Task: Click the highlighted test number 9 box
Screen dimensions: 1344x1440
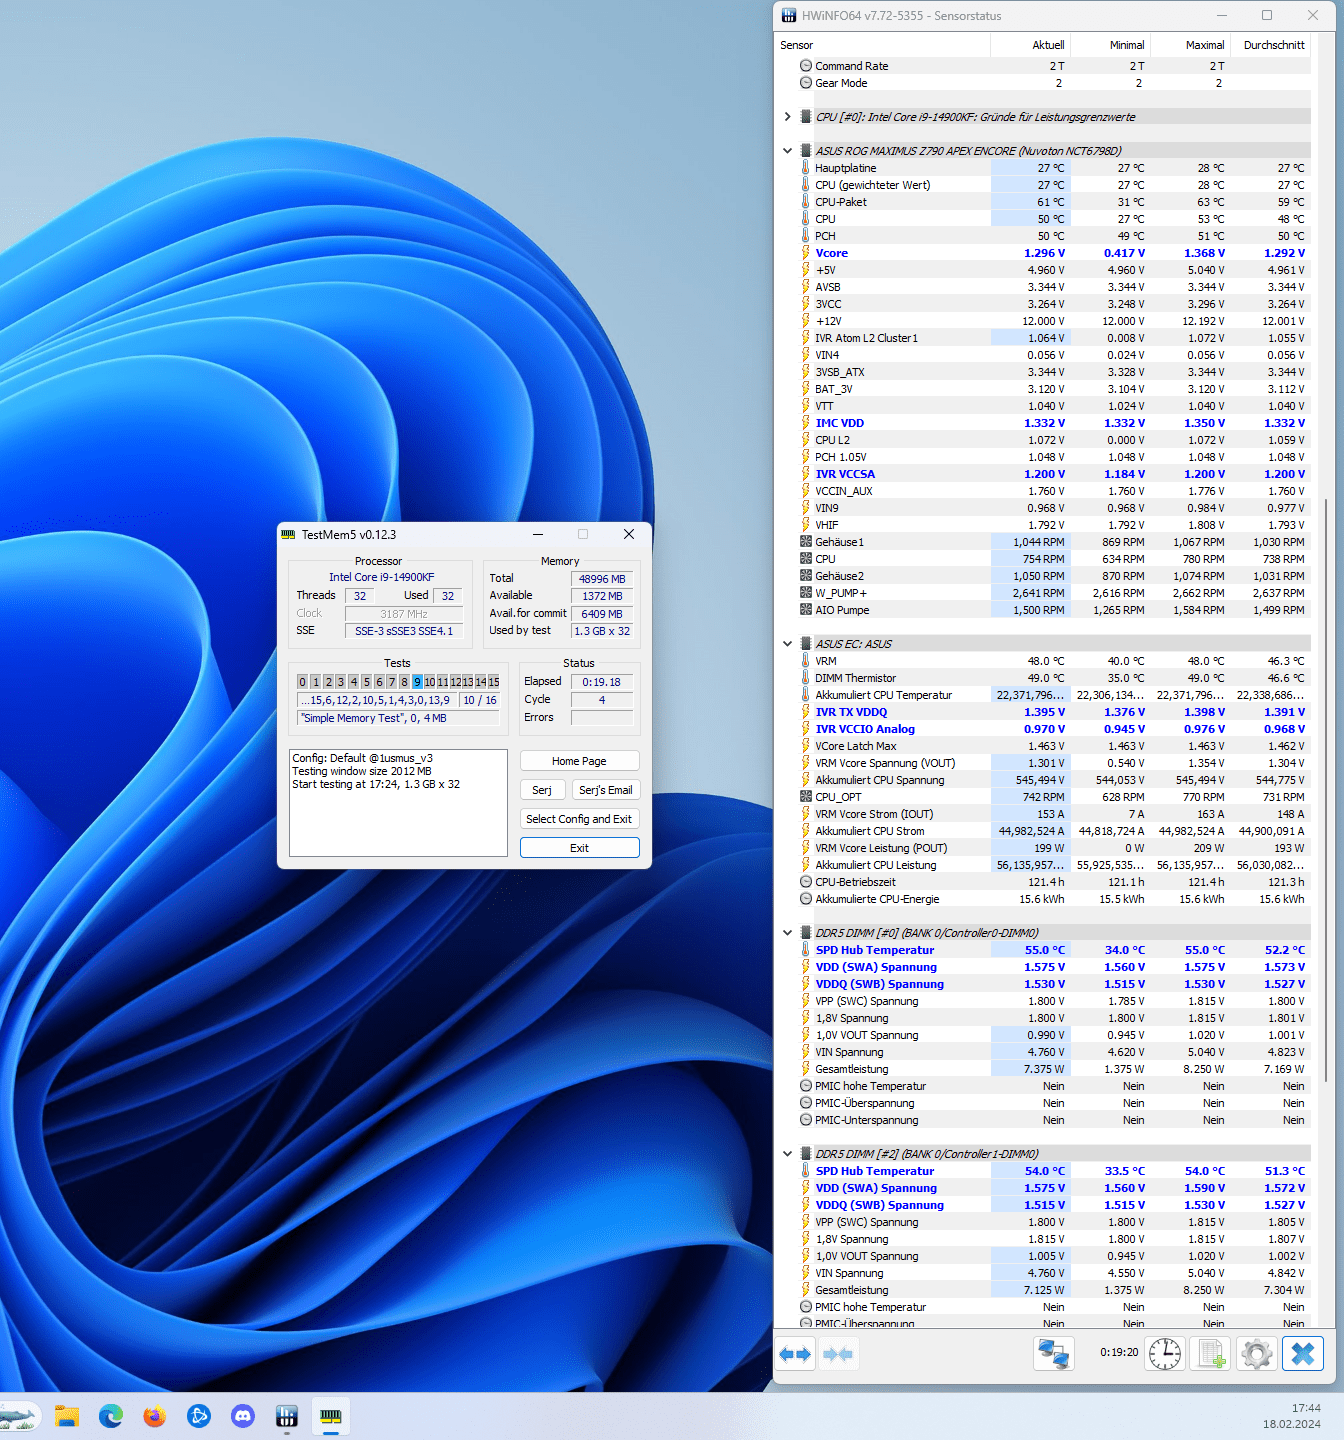Action: click(x=417, y=682)
